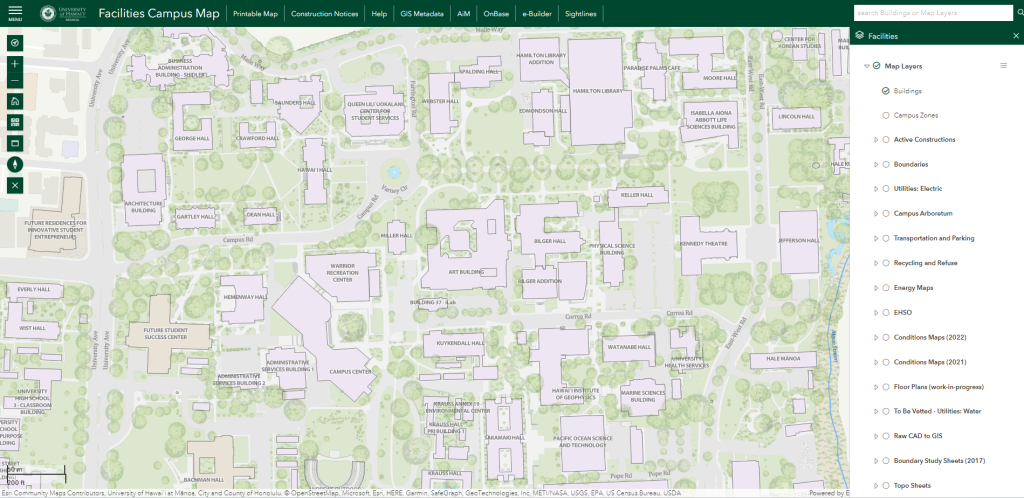
Task: Turn on the EHSO layer
Action: click(x=886, y=313)
